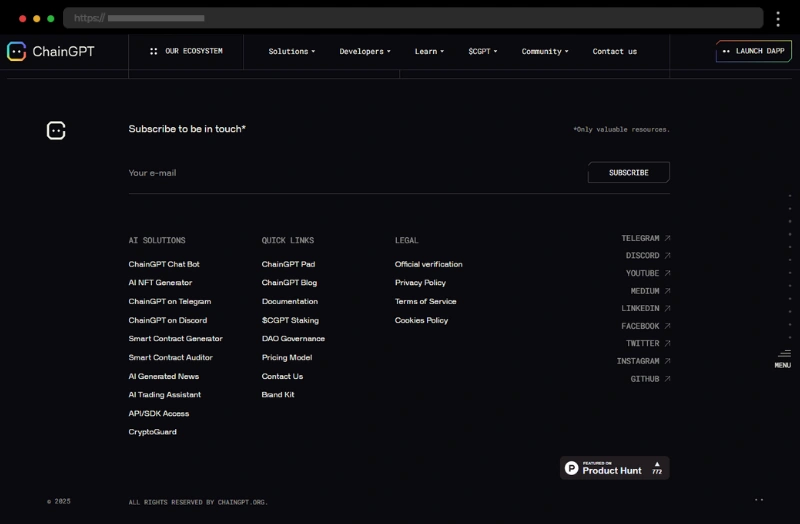Open CryptoGuard link

coord(152,432)
